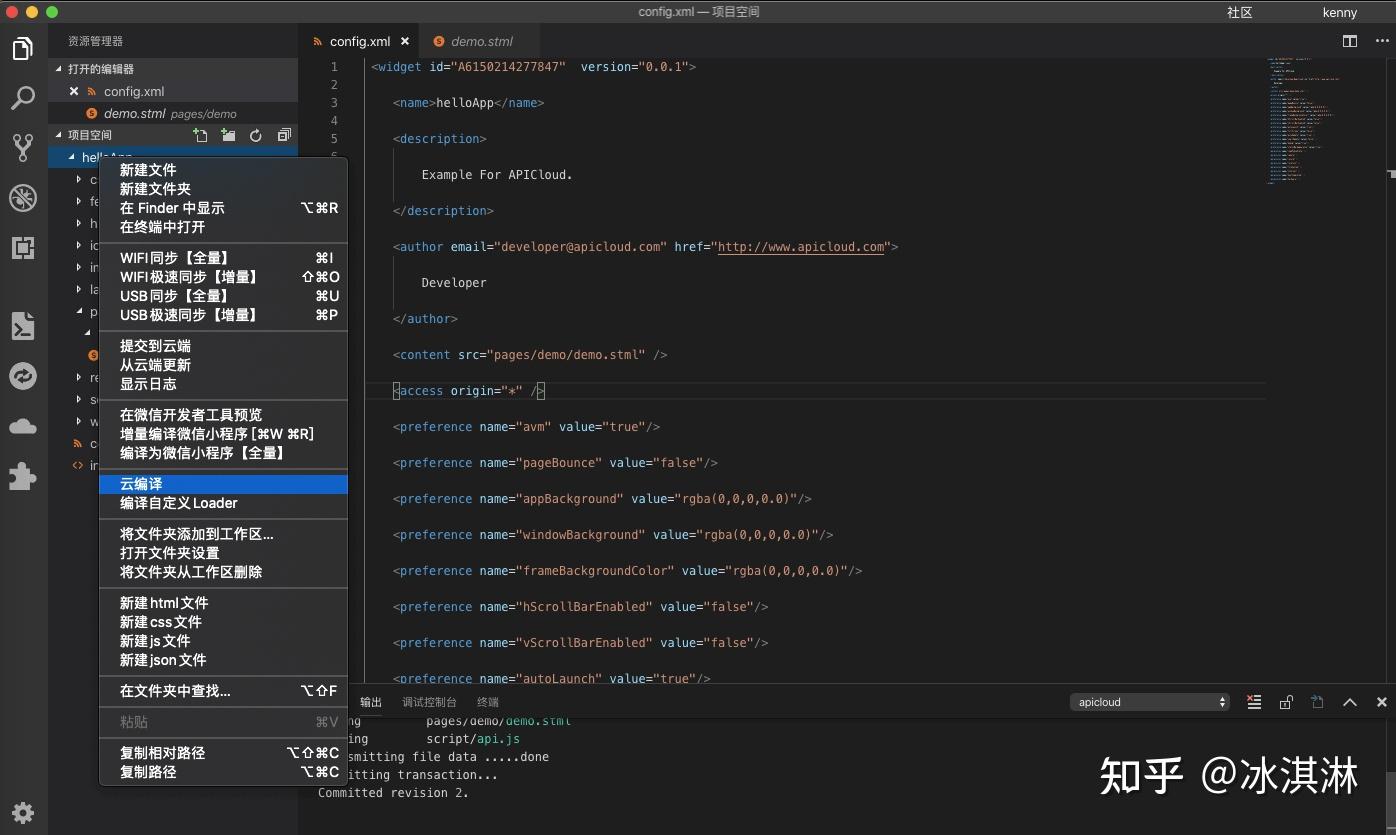Collapse all folders with the collapse icon
Screen dimensions: 1396x835
click(284, 135)
